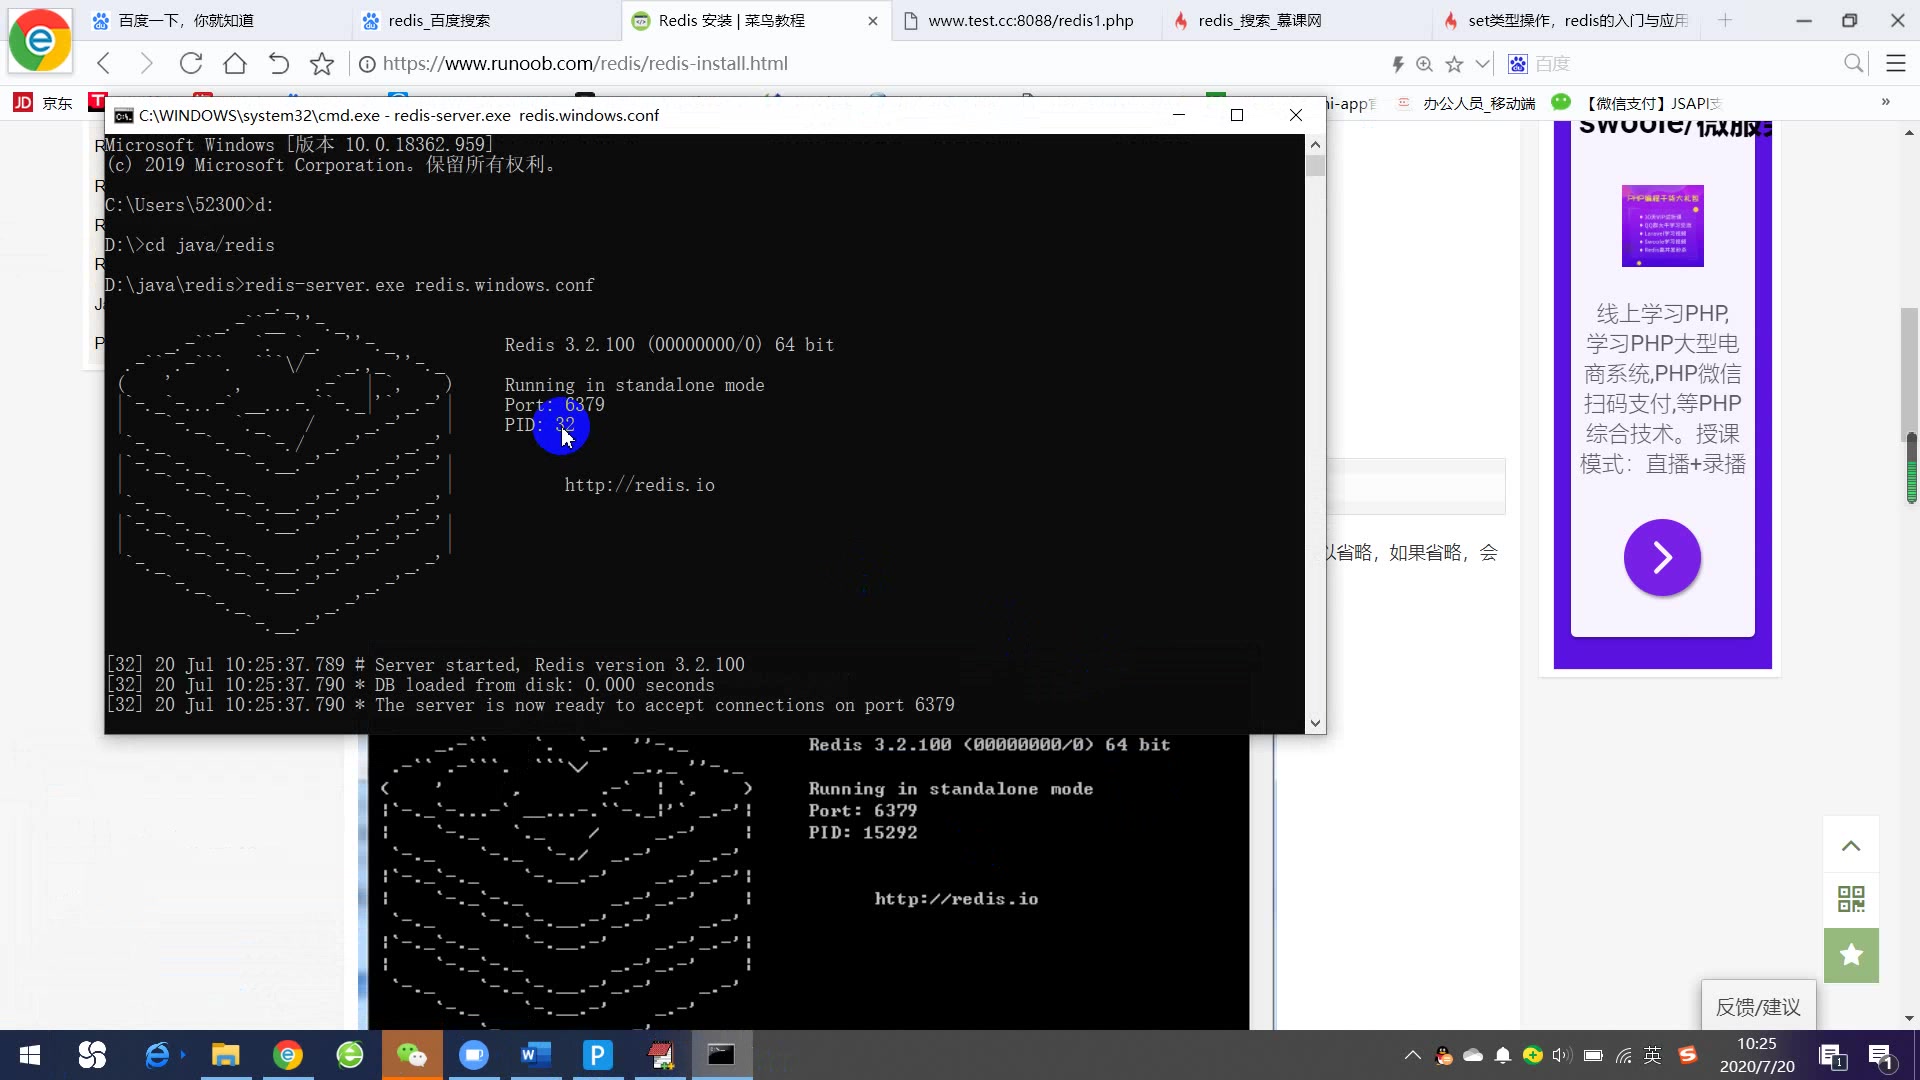The height and width of the screenshot is (1080, 1920).
Task: Open the Word icon on taskbar
Action: click(x=536, y=1055)
